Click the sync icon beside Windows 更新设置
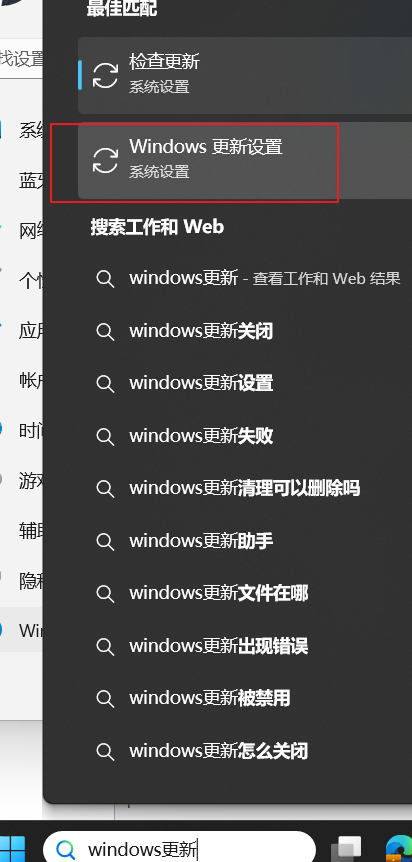Image resolution: width=412 pixels, height=862 pixels. [105, 160]
